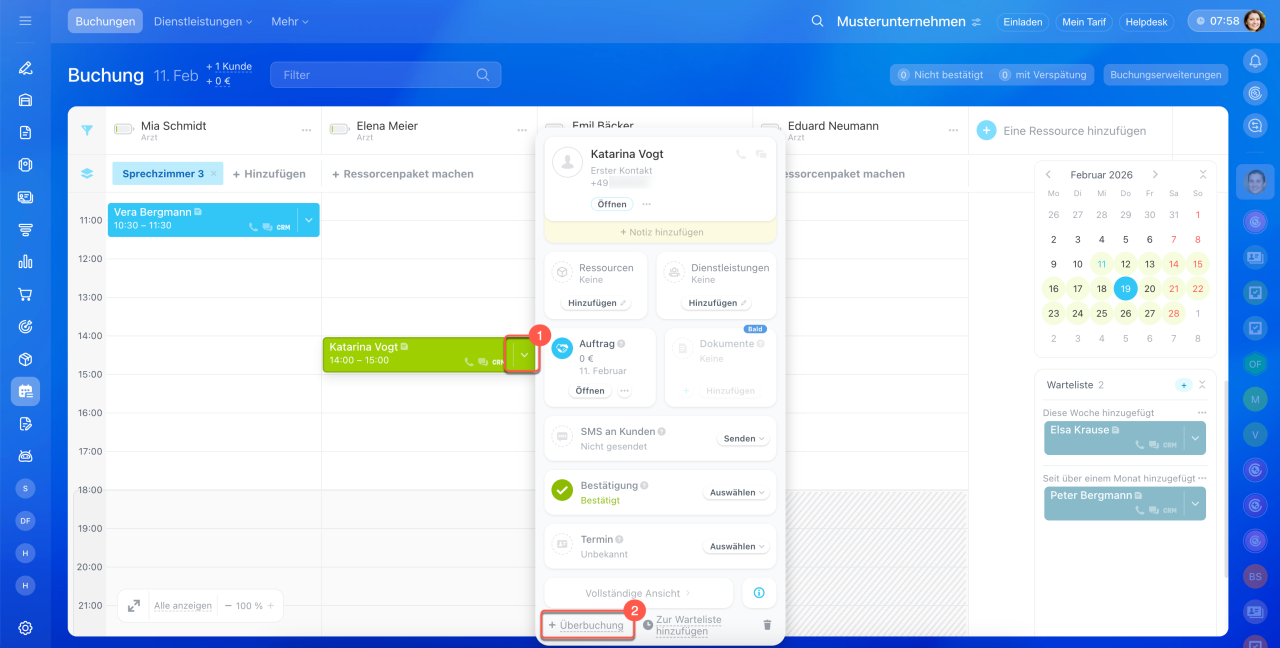The height and width of the screenshot is (648, 1280).
Task: Decrease zoom with minus next to 100 %
Action: point(228,606)
